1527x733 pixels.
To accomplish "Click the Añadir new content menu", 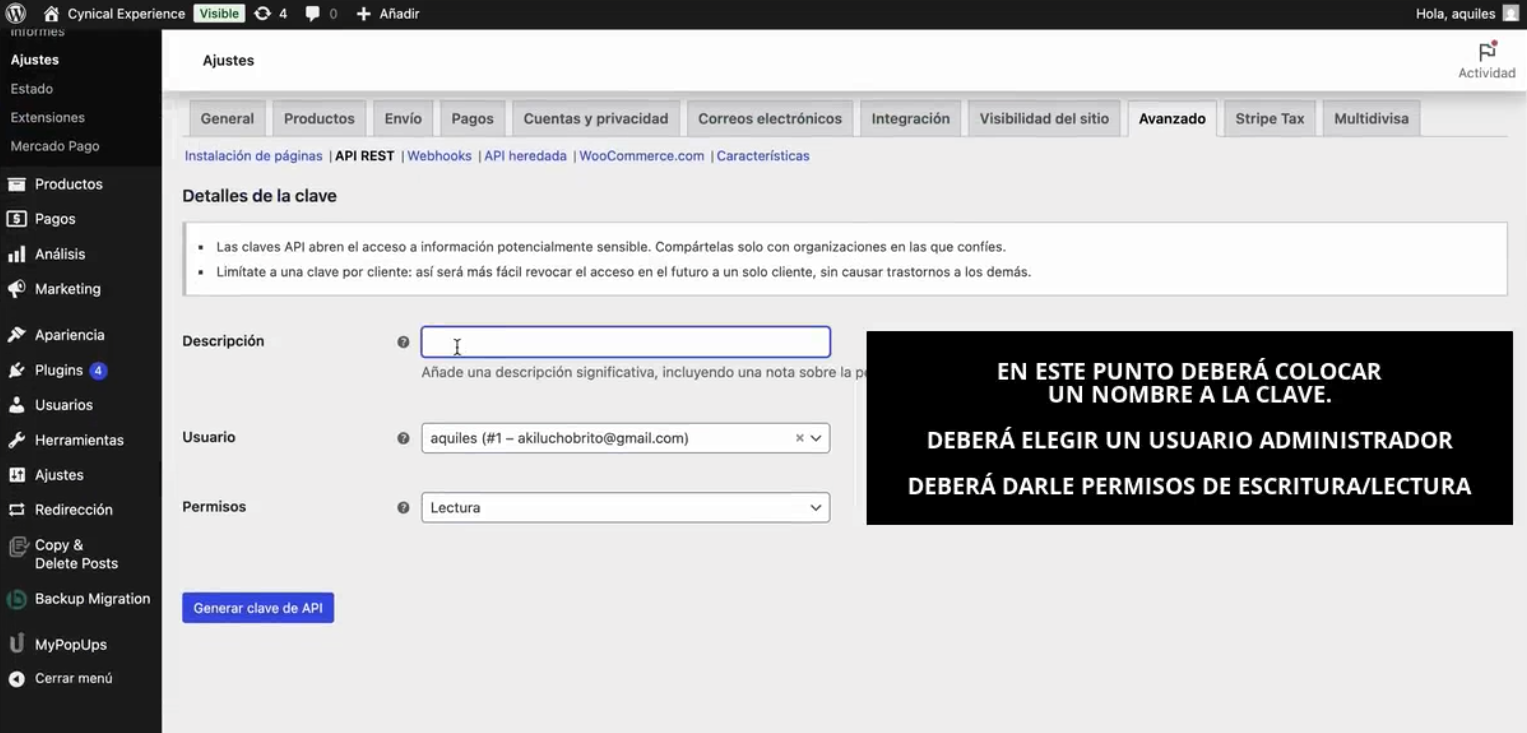I will click(388, 14).
